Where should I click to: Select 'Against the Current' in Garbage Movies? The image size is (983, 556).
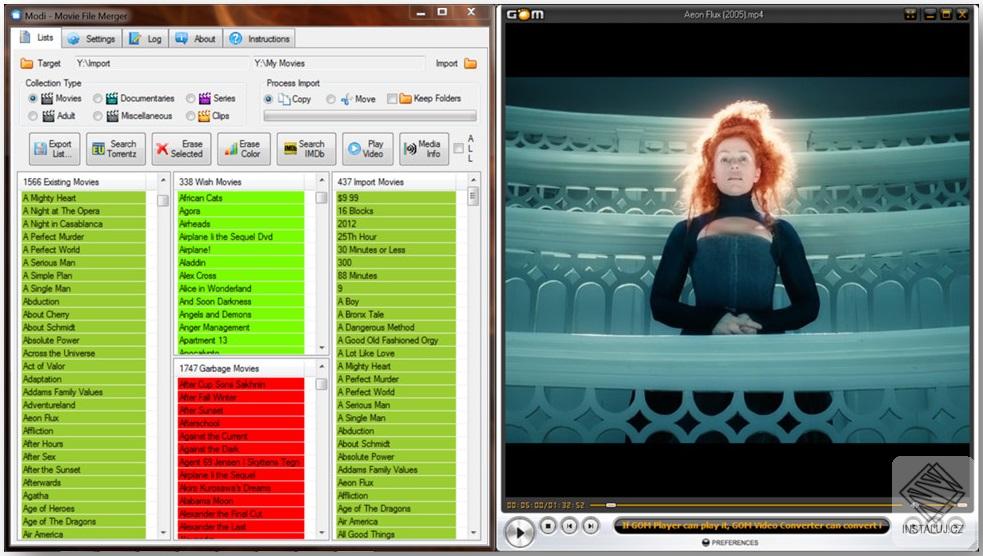pyautogui.click(x=241, y=436)
